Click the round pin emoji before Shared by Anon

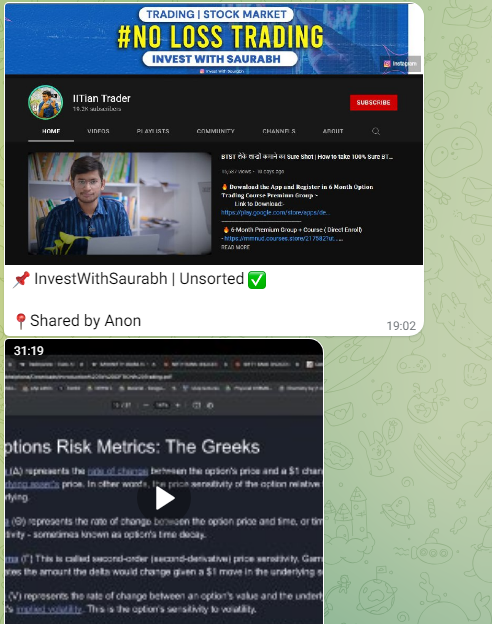21,321
